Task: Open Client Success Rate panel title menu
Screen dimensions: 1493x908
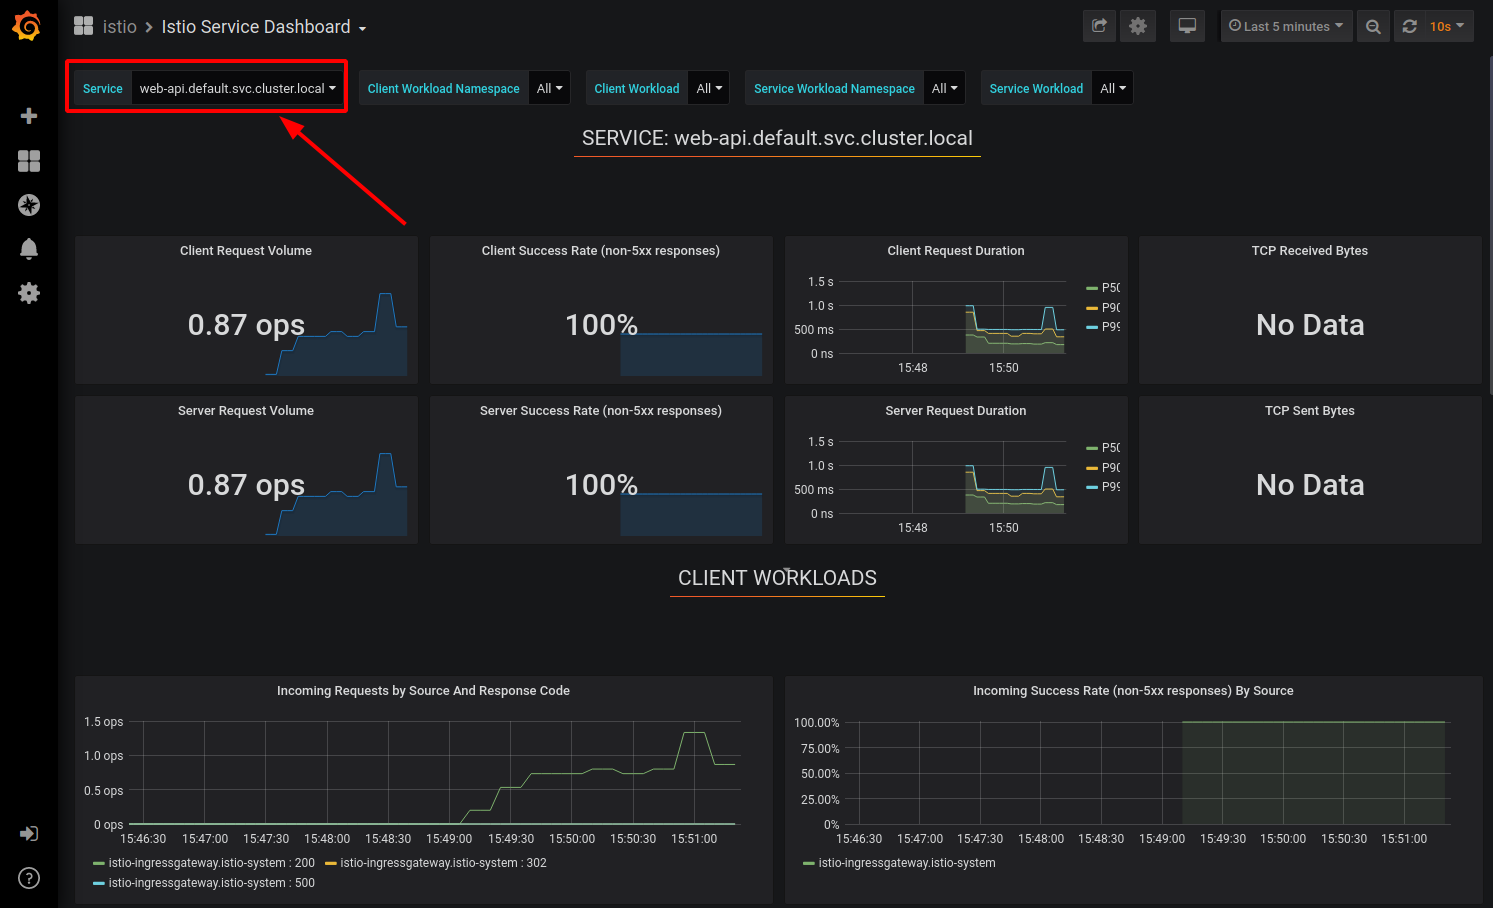Action: pos(600,251)
